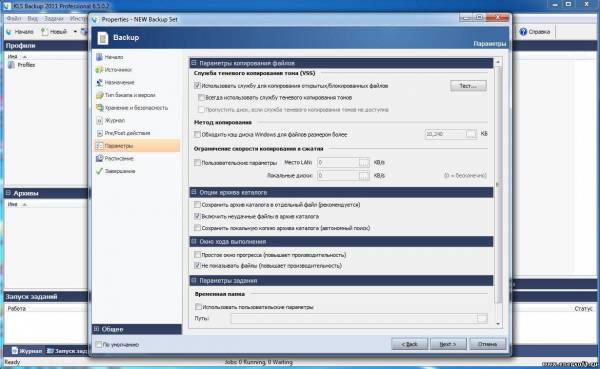
Task: Click the Завершение green checkmark icon
Action: 99,171
